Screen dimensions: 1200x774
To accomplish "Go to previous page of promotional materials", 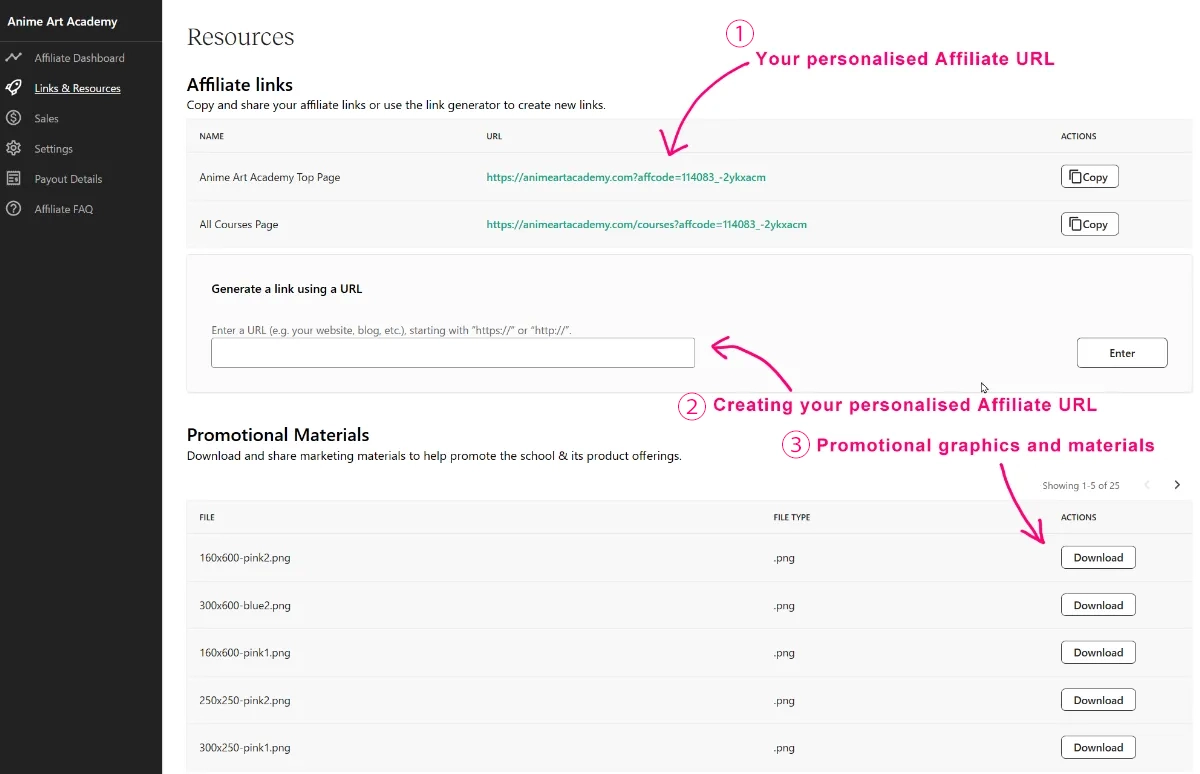I will (x=1147, y=485).
